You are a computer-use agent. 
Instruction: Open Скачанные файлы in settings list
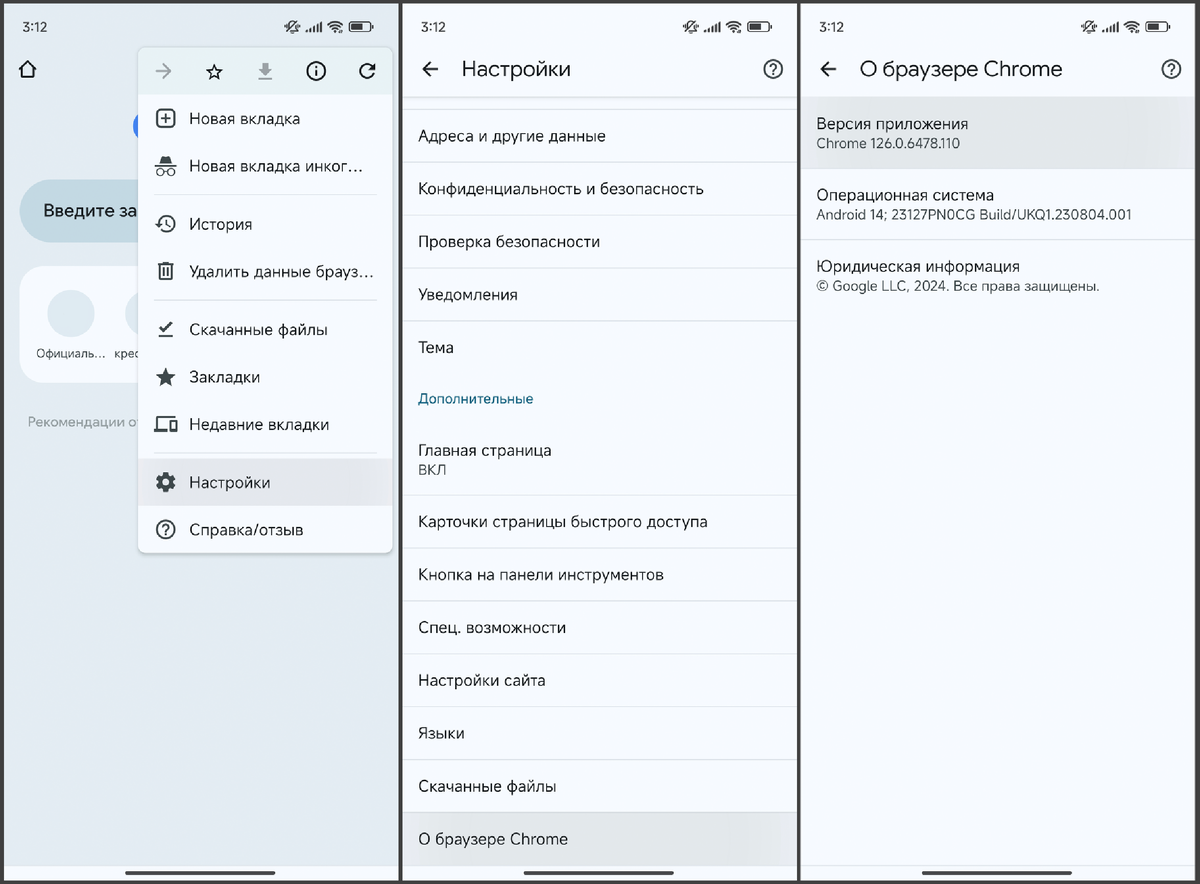click(599, 787)
